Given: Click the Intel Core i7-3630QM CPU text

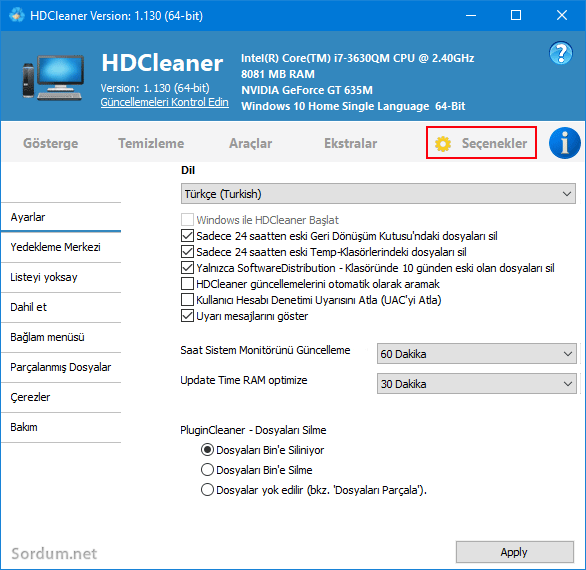Looking at the screenshot, I should 358,58.
